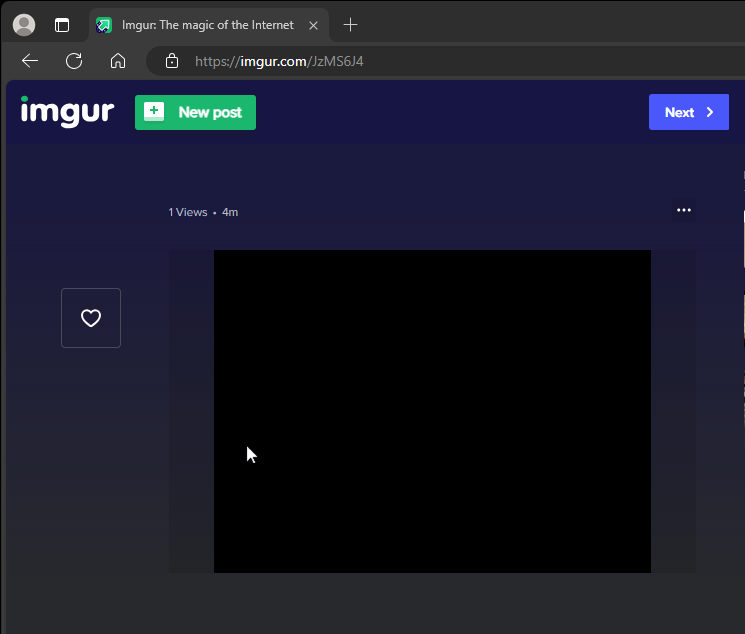Click the chevron arrow on Next button

coord(710,112)
